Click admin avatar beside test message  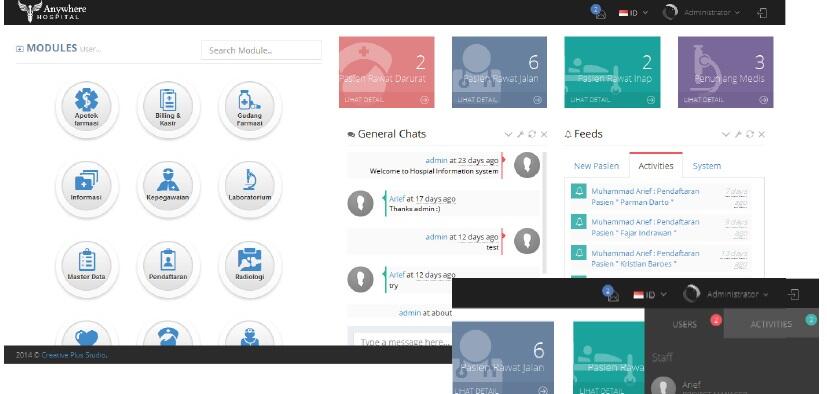pyautogui.click(x=527, y=241)
